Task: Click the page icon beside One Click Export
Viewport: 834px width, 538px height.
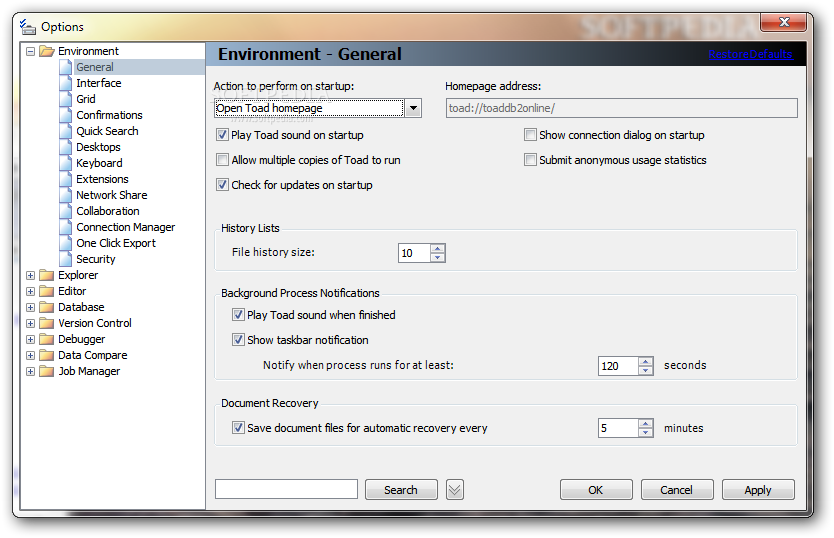Action: pyautogui.click(x=65, y=243)
